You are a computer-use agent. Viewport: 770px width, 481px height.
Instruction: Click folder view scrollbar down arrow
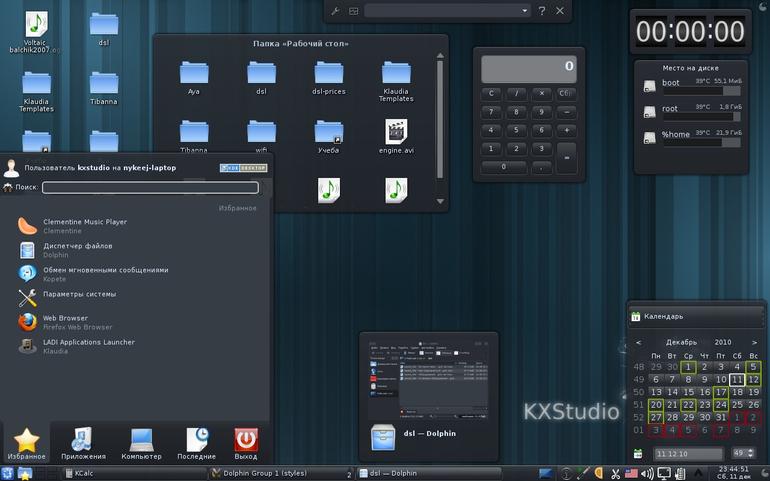point(440,201)
